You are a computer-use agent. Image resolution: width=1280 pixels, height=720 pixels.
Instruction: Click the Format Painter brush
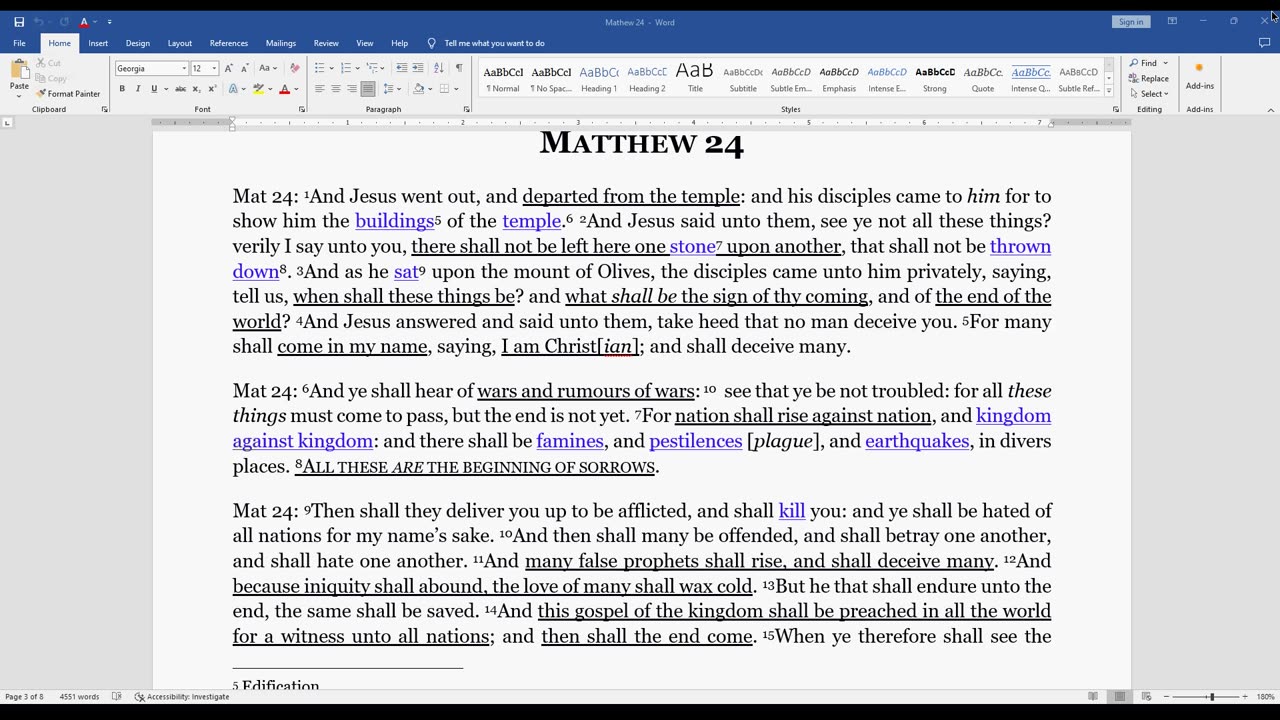(x=68, y=94)
